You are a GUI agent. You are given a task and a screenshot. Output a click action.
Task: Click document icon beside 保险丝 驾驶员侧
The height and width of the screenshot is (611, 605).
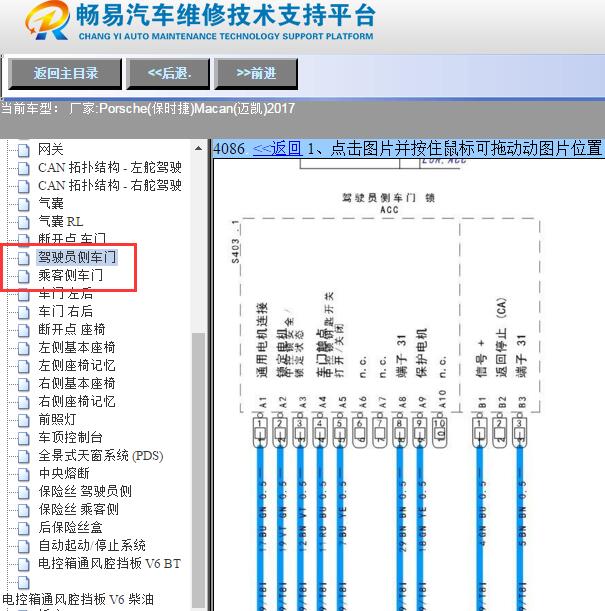24,492
